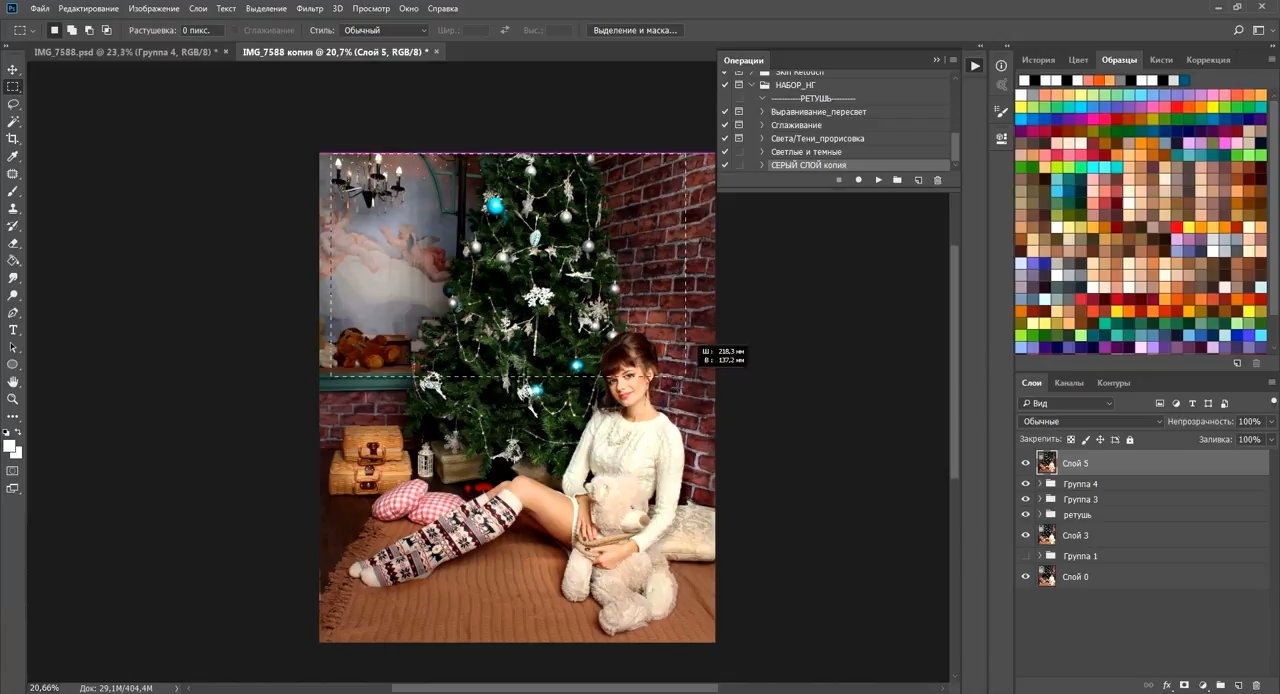Hide the Группа 4 group

click(x=1025, y=484)
